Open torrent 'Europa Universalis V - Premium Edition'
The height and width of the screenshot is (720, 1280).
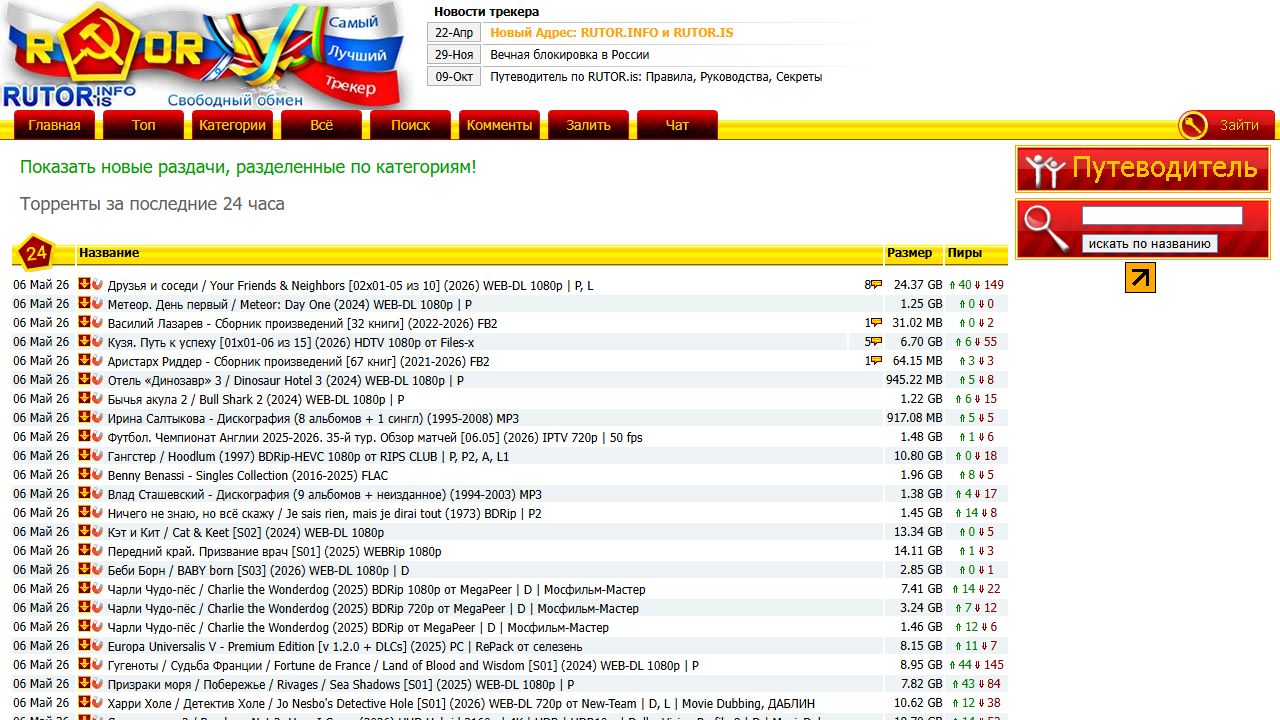[345, 646]
